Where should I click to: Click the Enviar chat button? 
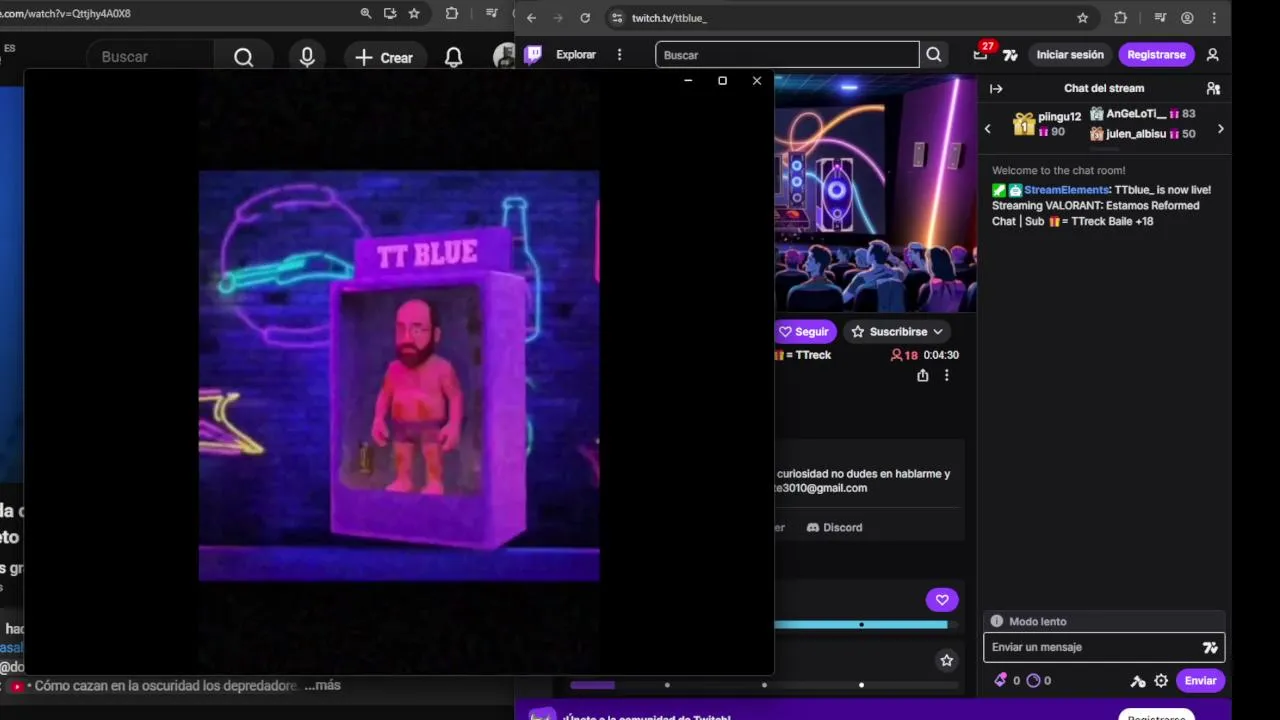[x=1200, y=681]
